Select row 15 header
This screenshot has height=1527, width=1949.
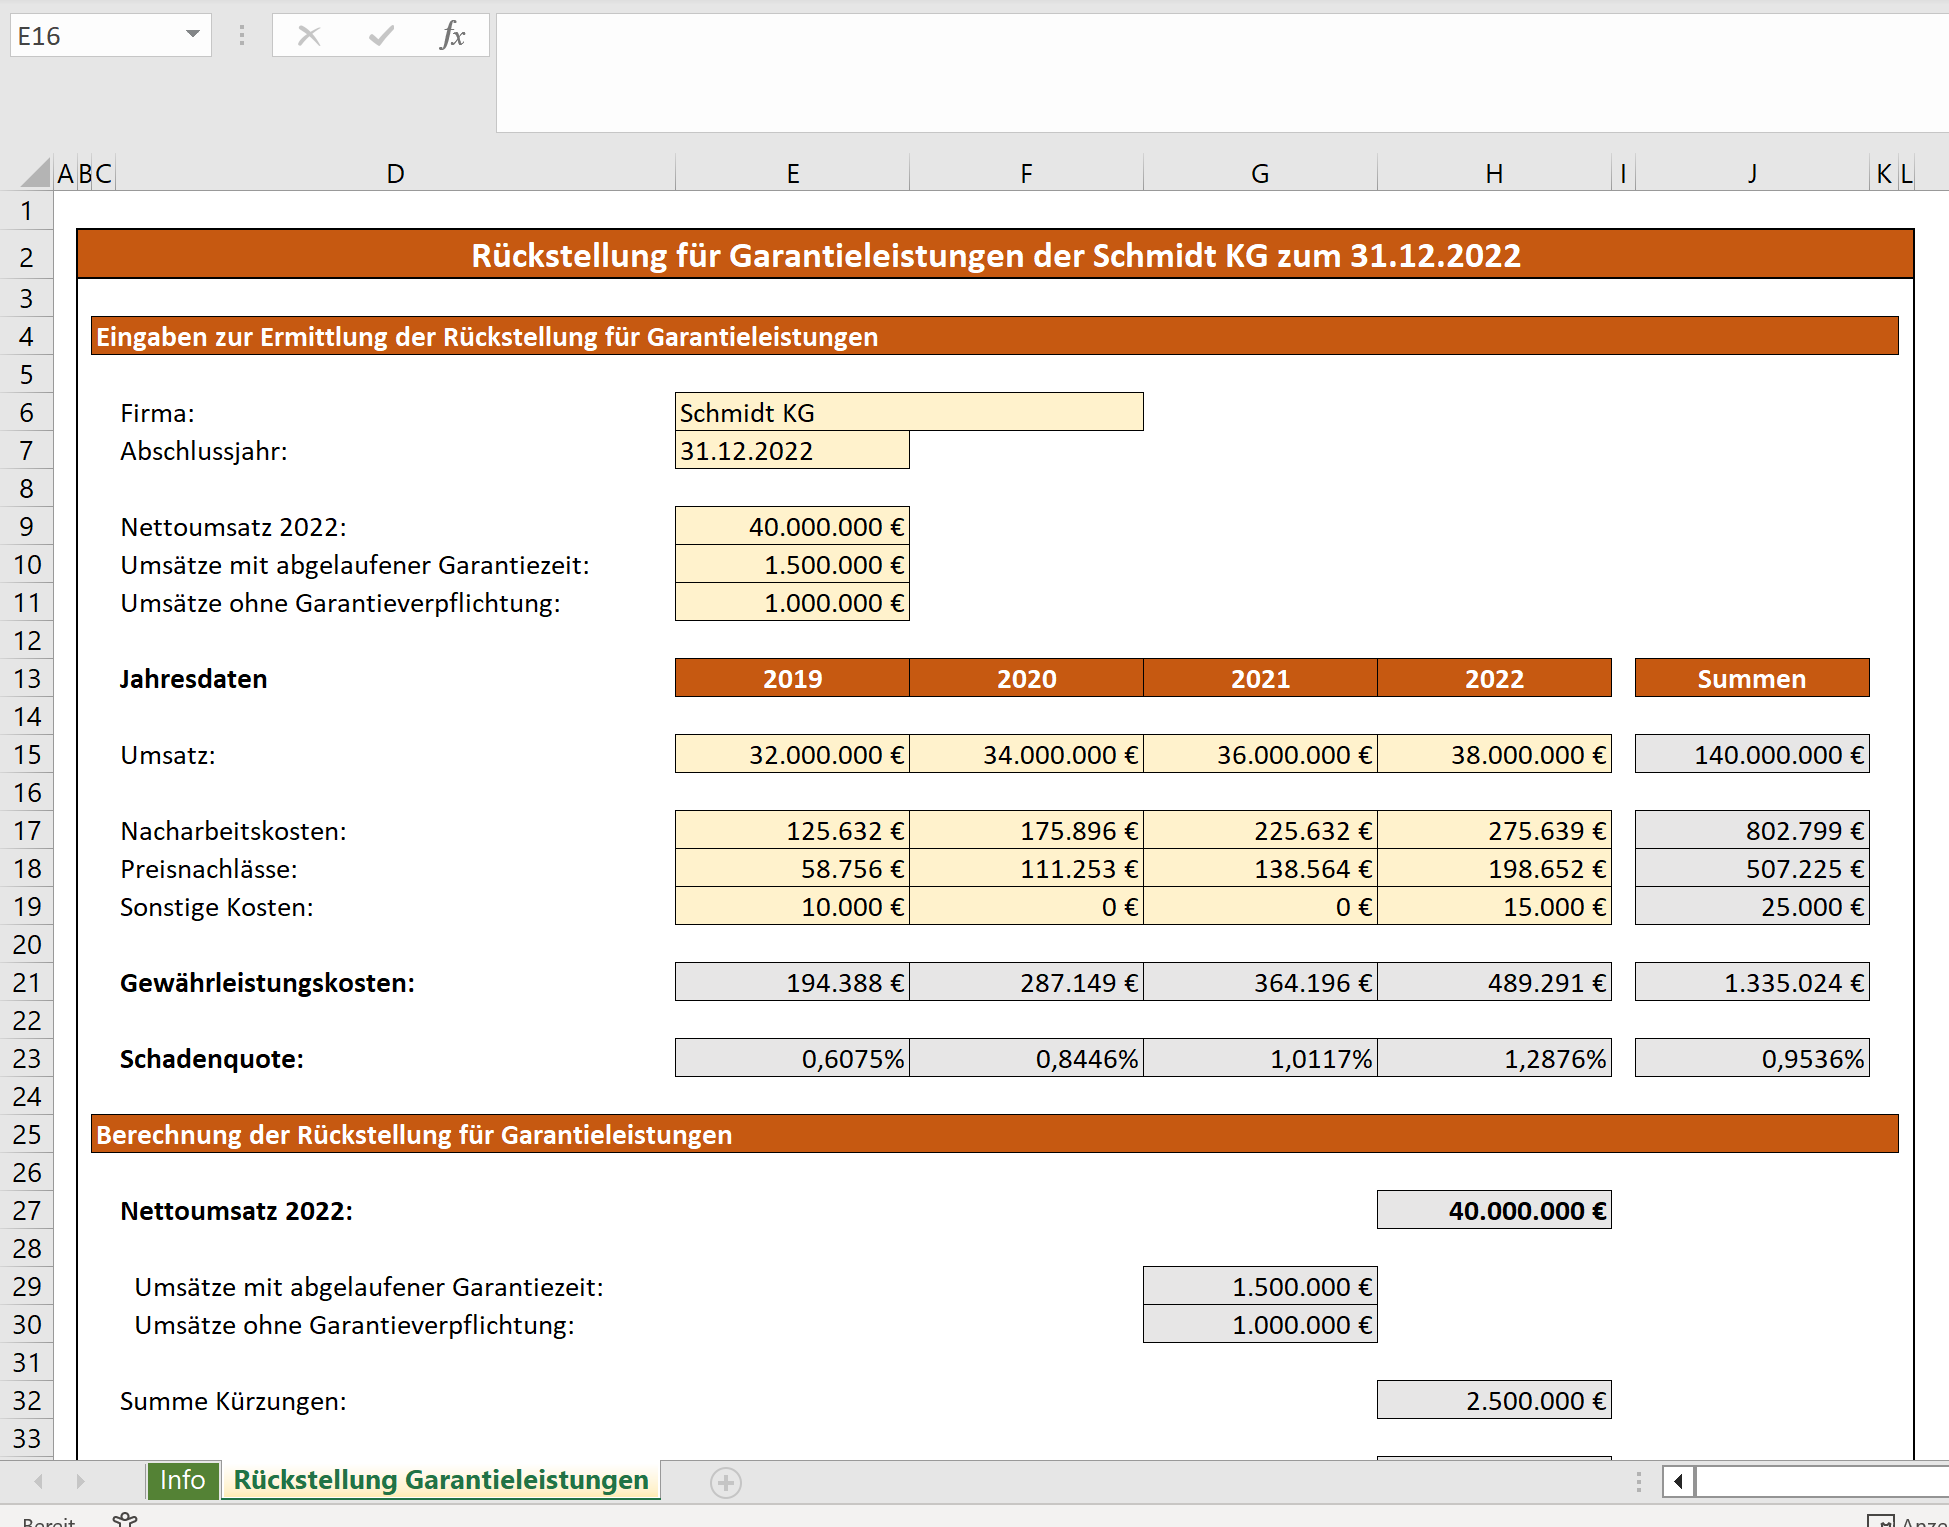pos(27,755)
